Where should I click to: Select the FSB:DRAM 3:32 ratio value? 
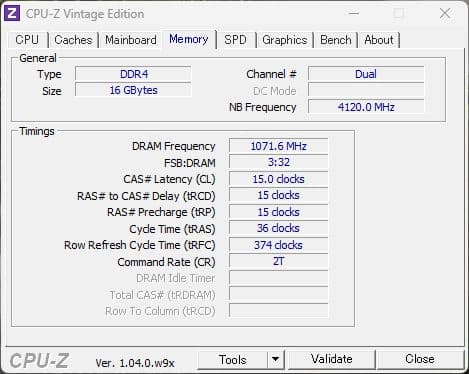(279, 163)
